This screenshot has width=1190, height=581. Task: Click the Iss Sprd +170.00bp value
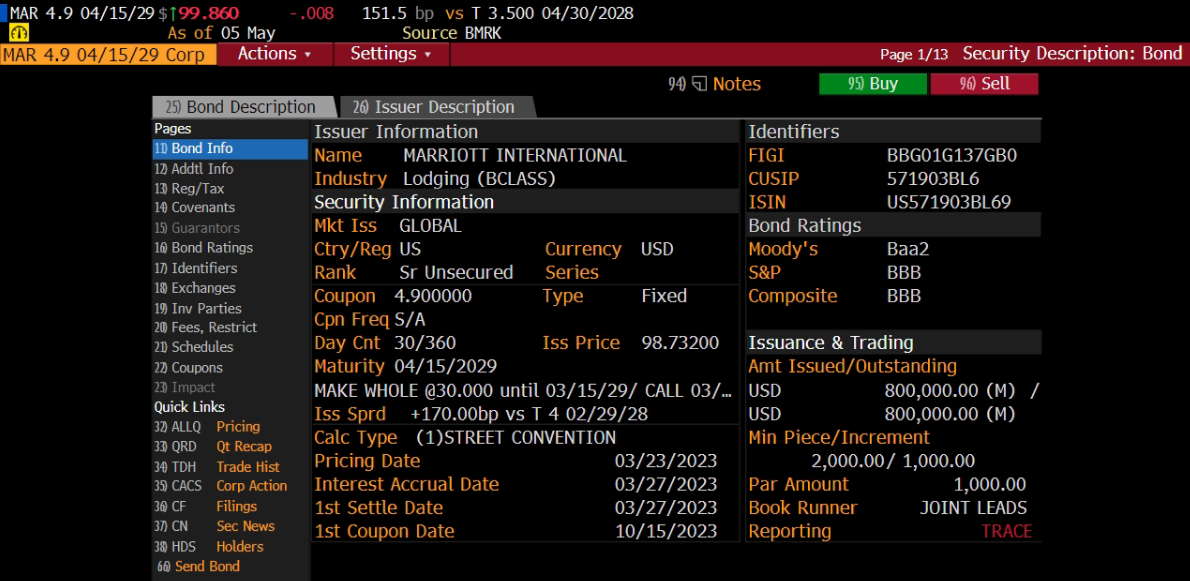pyautogui.click(x=529, y=414)
